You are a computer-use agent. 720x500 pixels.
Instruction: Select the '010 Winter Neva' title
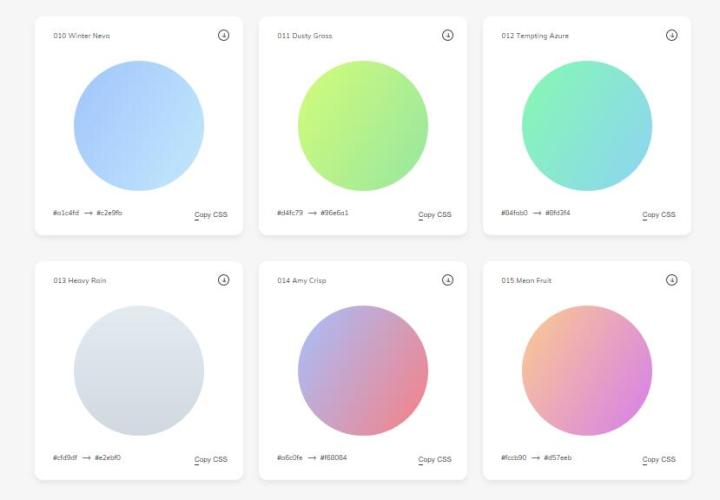[x=81, y=36]
